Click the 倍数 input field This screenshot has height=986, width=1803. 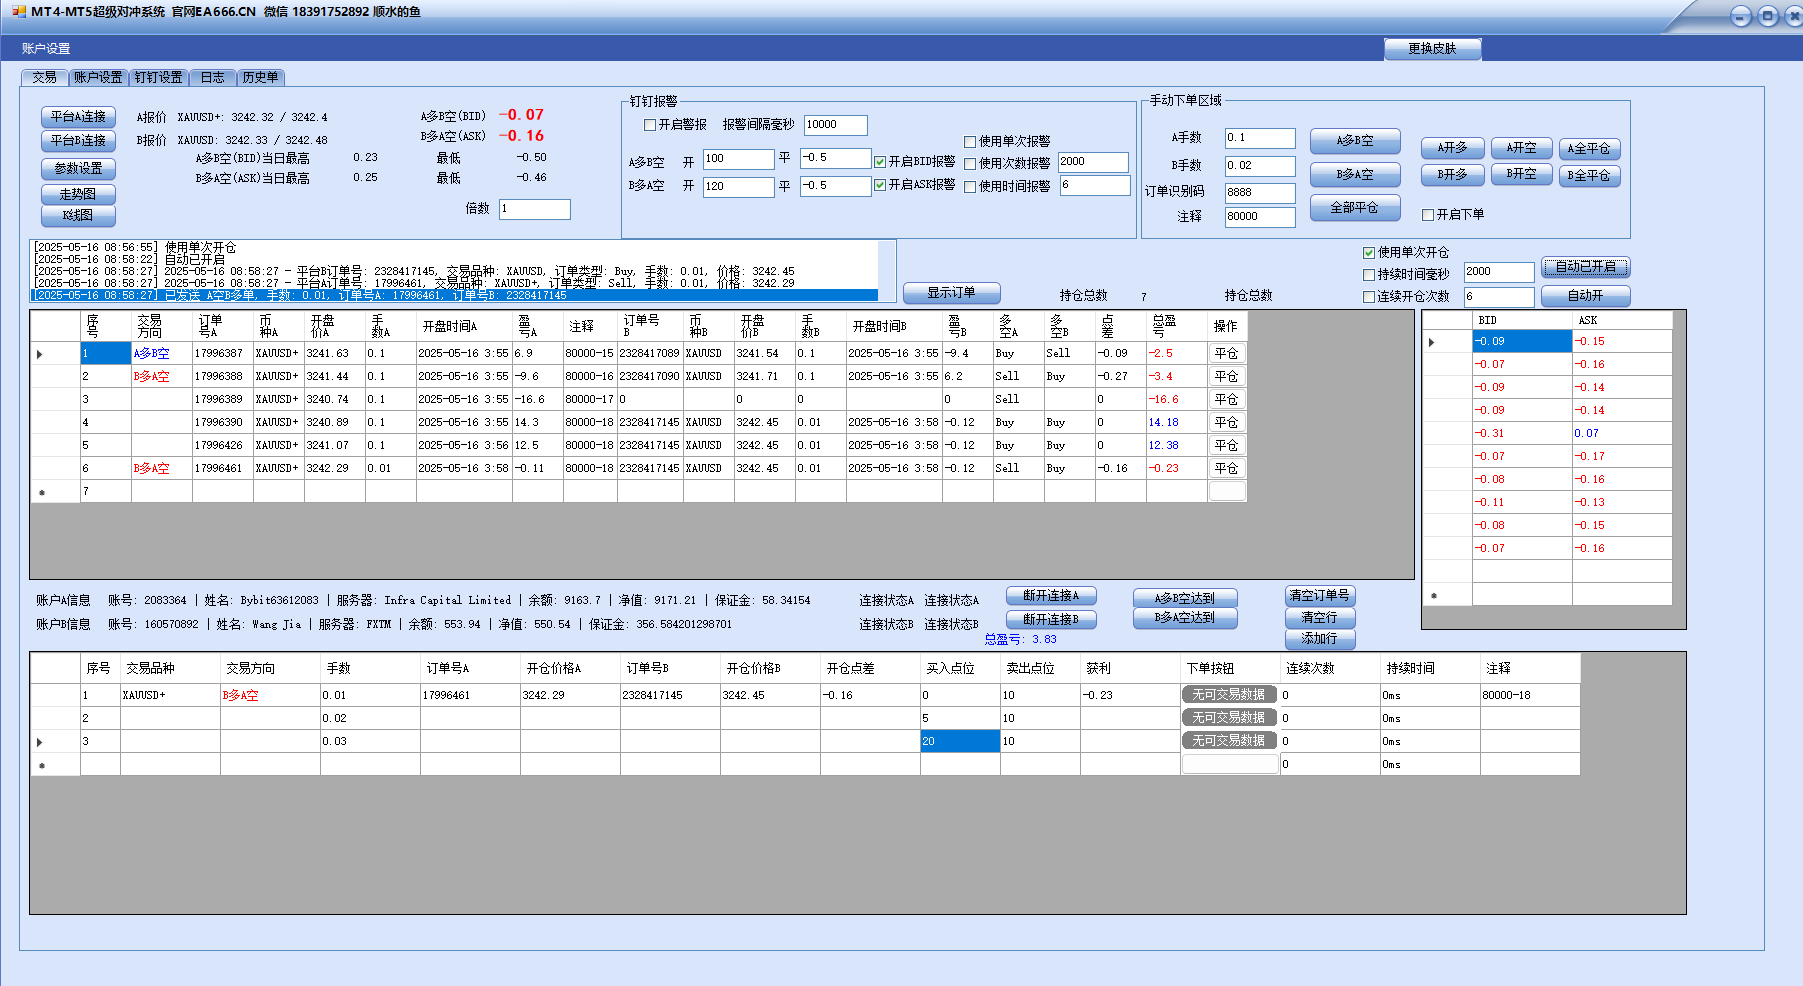pyautogui.click(x=534, y=209)
